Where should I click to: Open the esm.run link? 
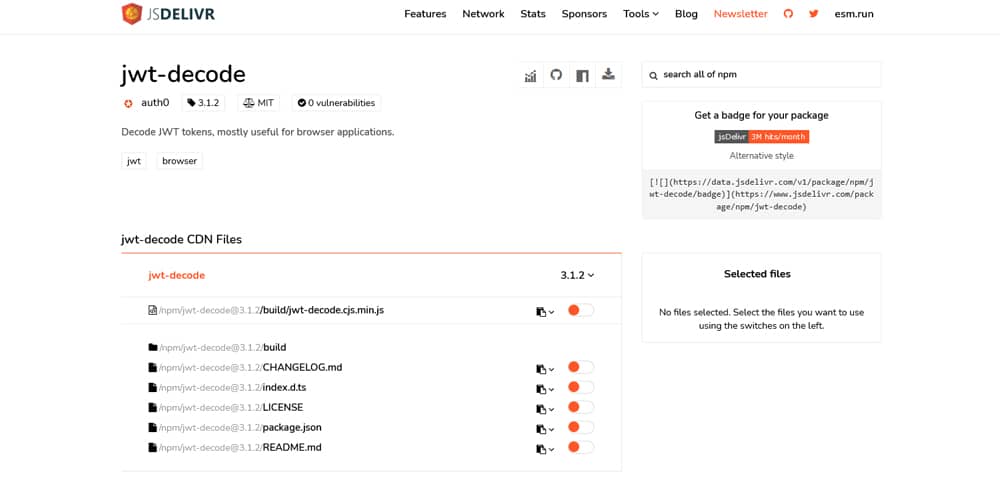point(854,13)
